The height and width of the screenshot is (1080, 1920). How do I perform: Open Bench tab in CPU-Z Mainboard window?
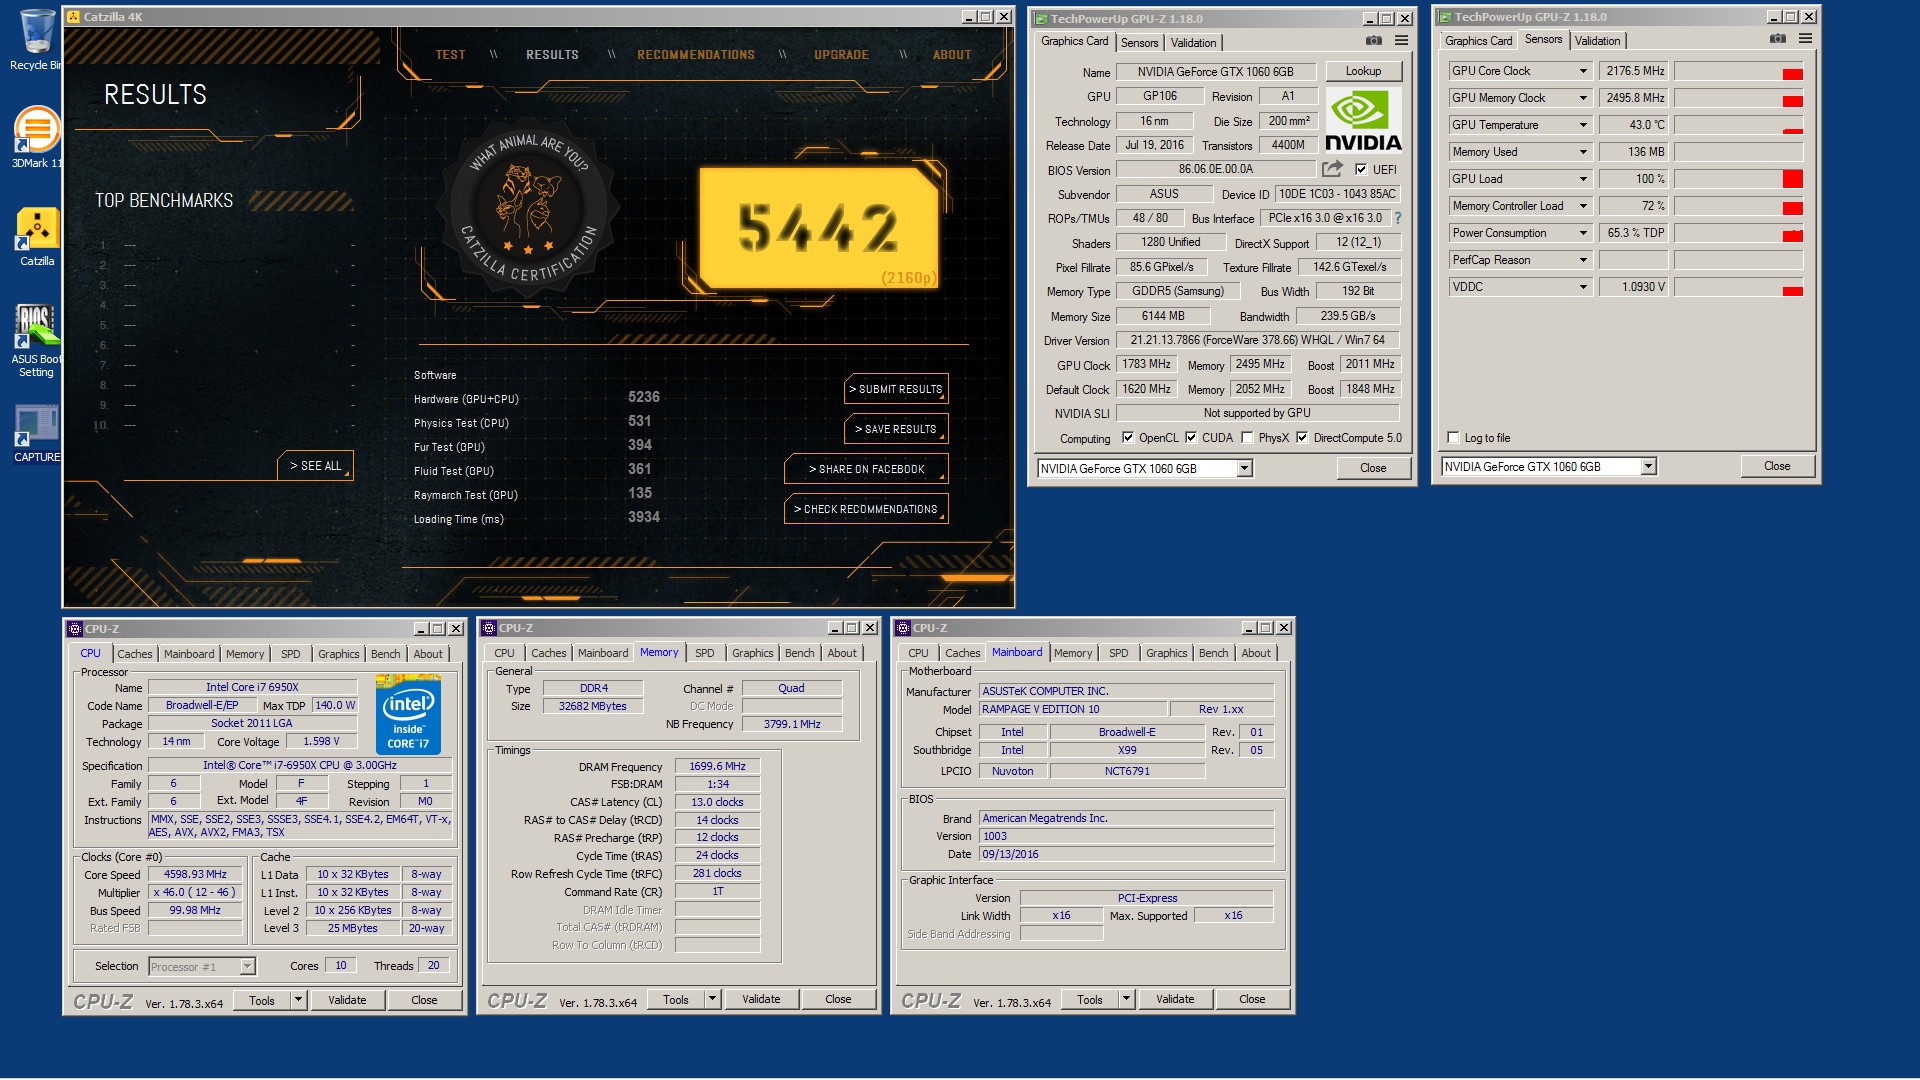1213,653
